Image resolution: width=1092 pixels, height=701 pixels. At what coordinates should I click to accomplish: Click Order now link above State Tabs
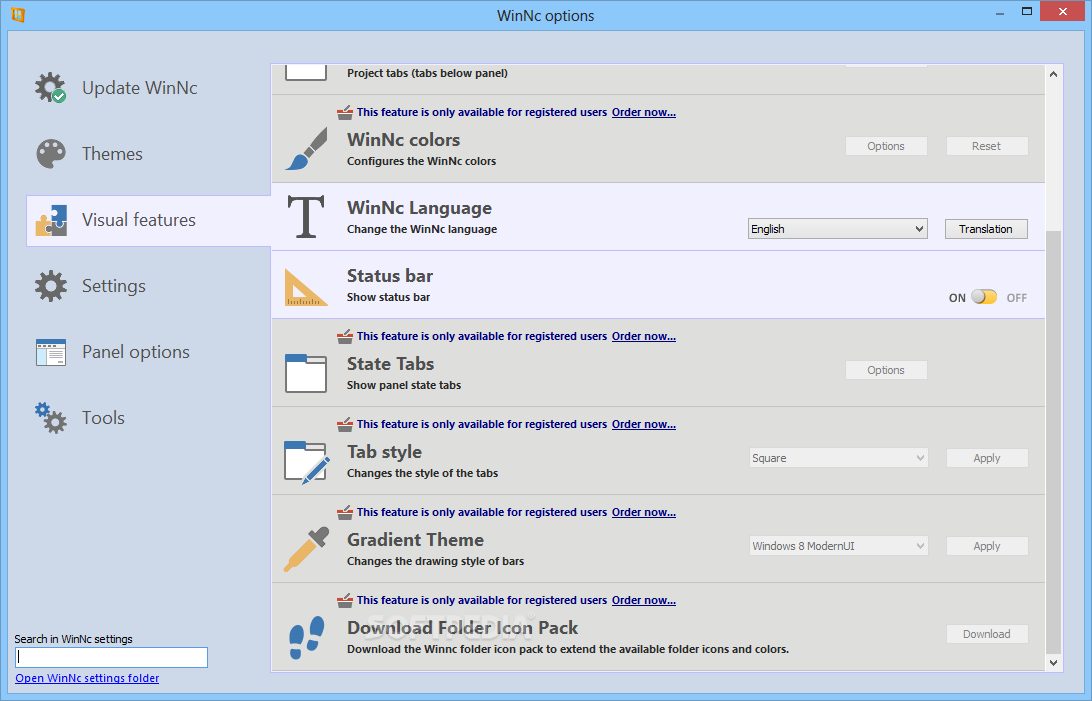(644, 336)
